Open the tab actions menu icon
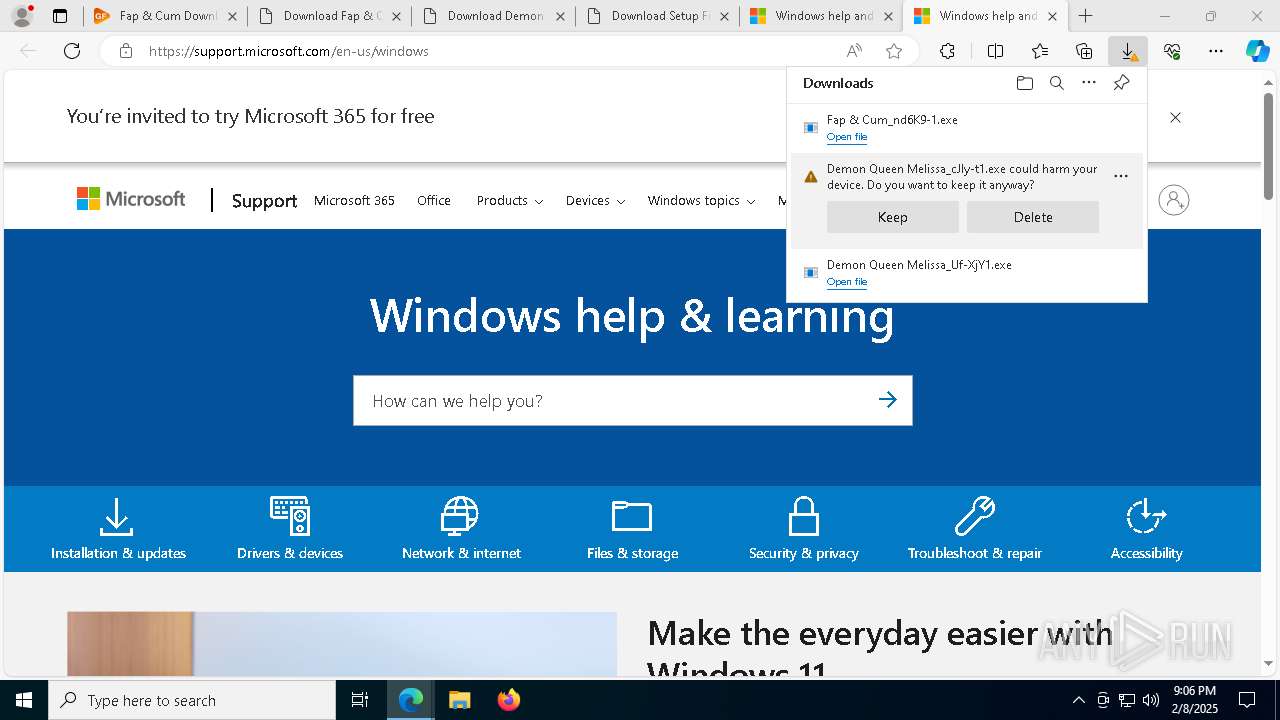 (x=60, y=16)
